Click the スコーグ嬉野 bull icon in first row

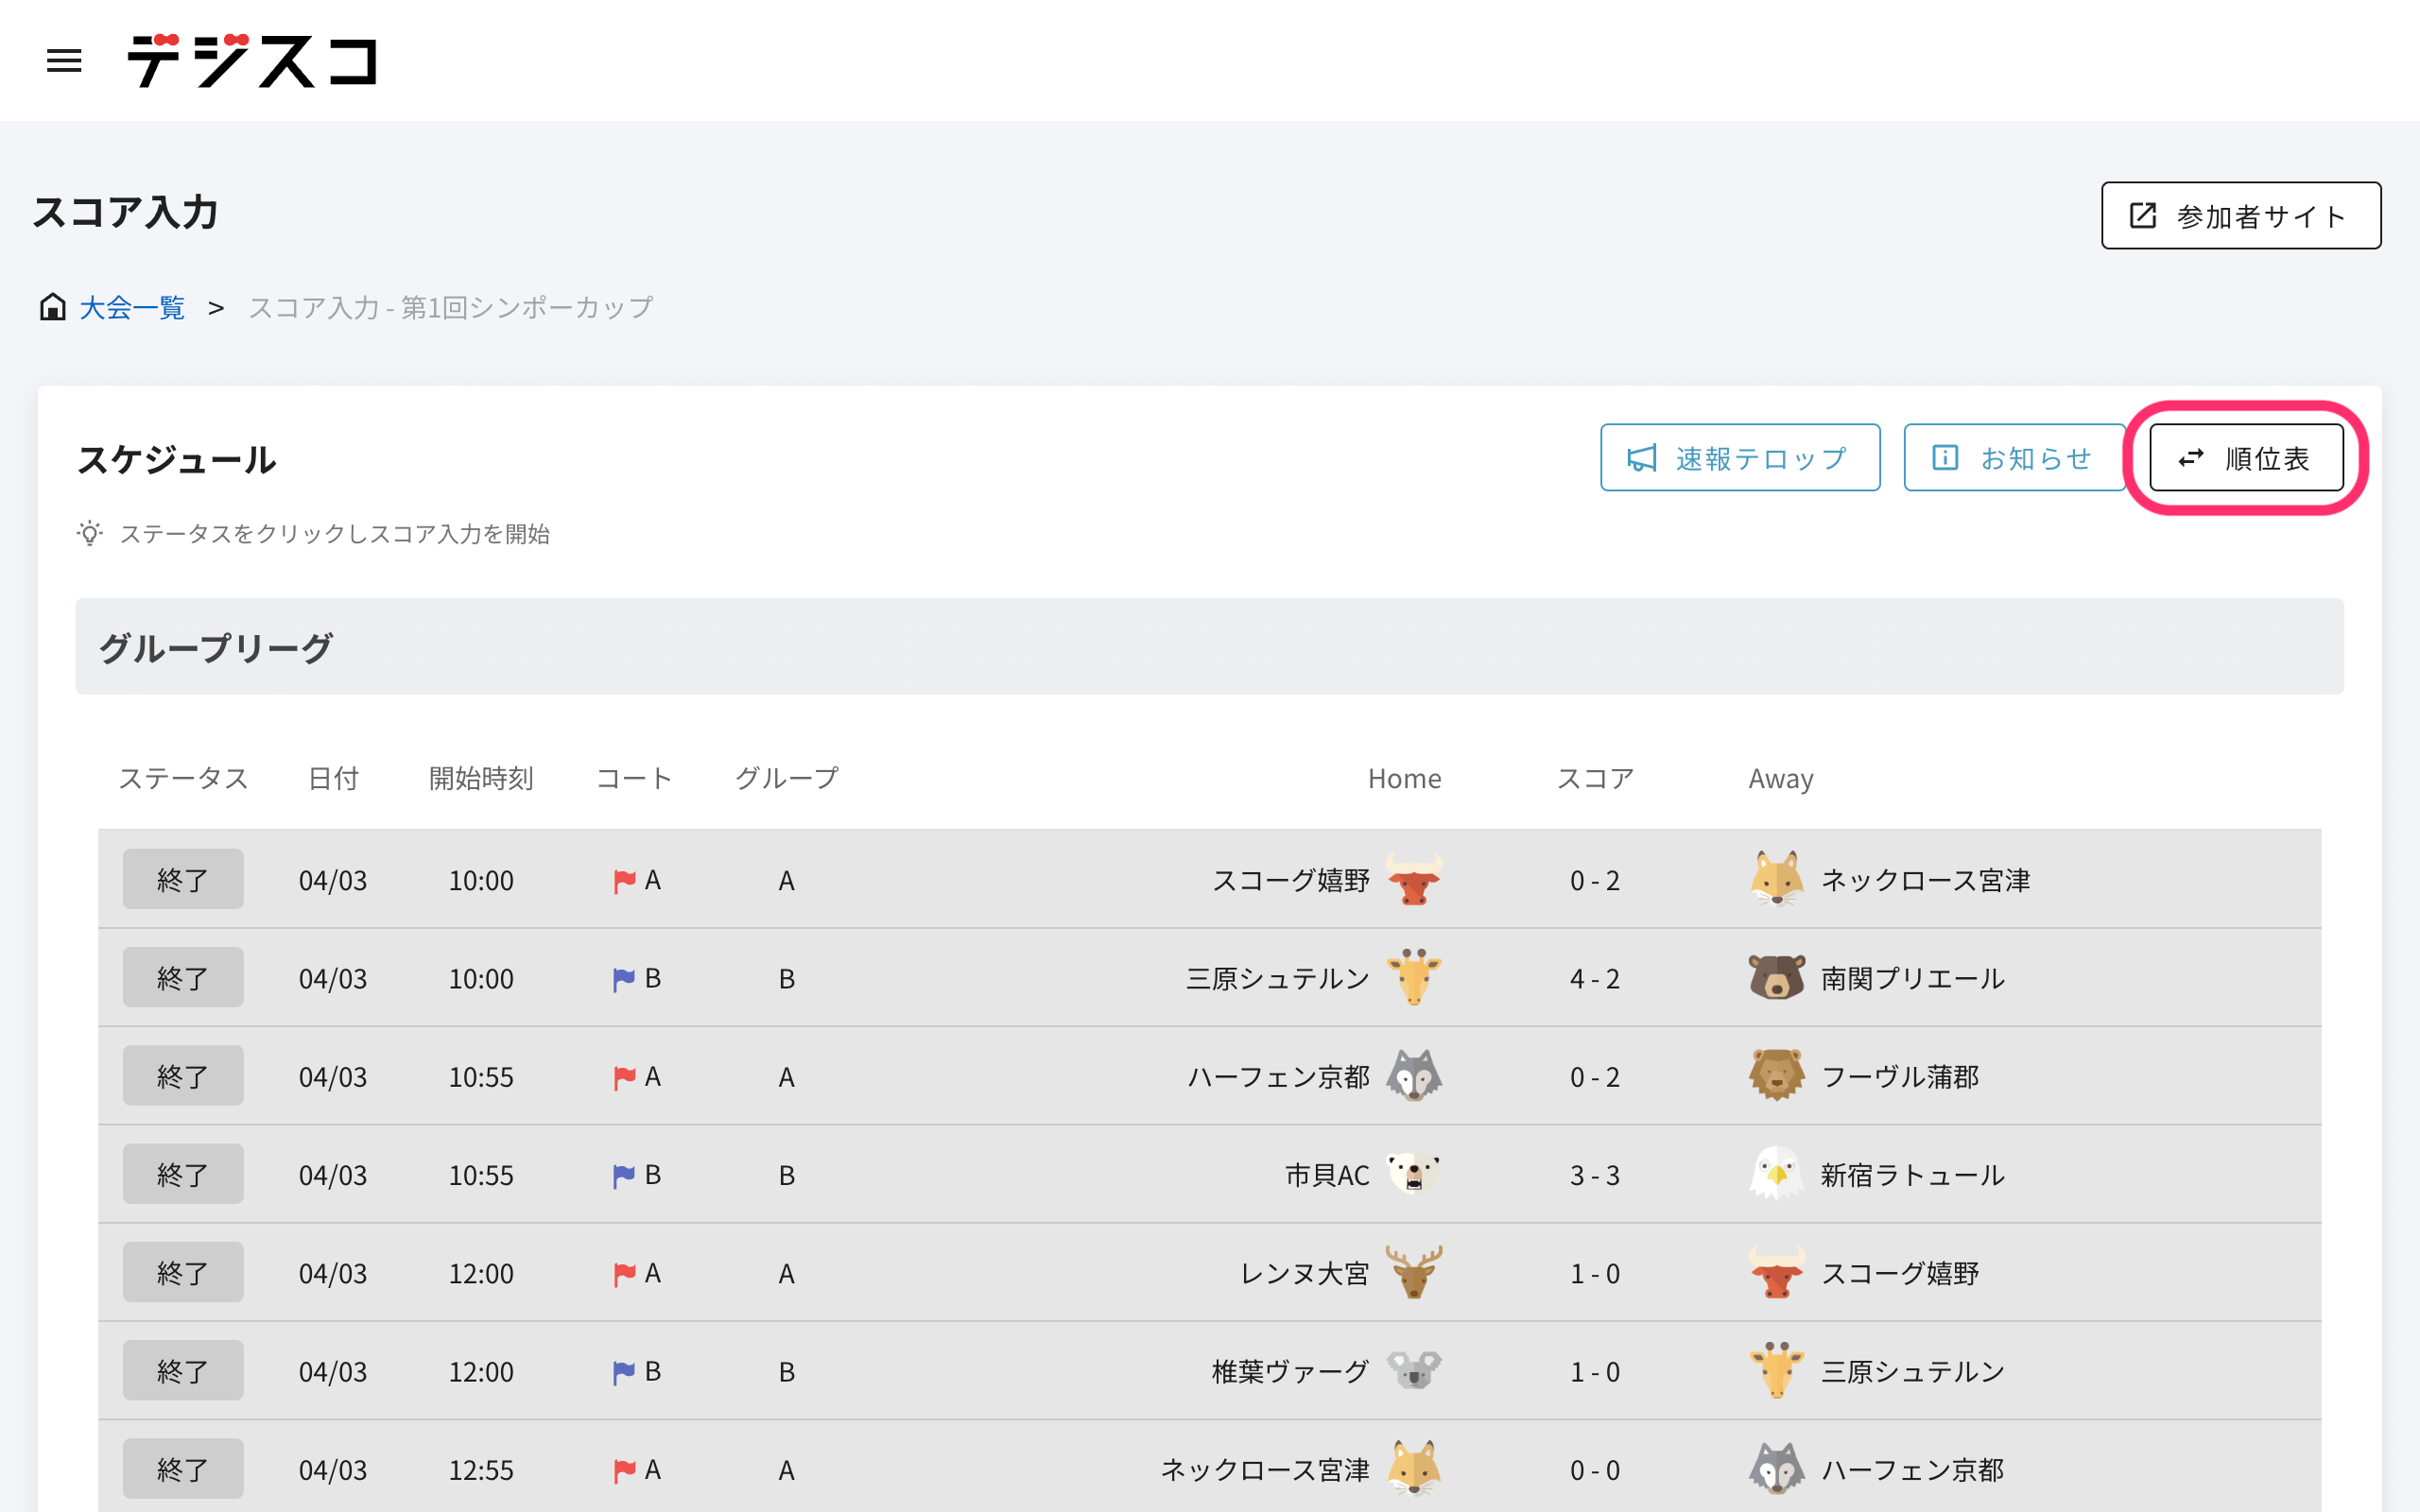pyautogui.click(x=1413, y=879)
